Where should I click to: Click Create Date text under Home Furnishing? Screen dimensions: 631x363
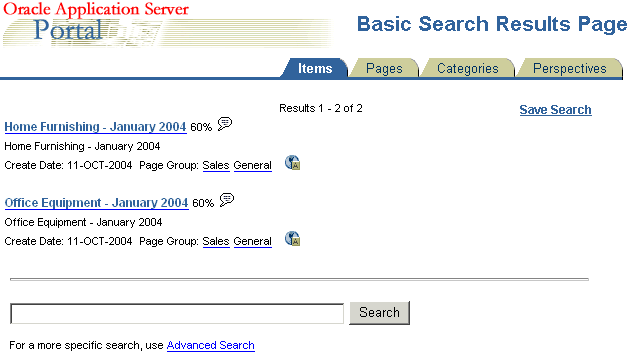coord(68,165)
